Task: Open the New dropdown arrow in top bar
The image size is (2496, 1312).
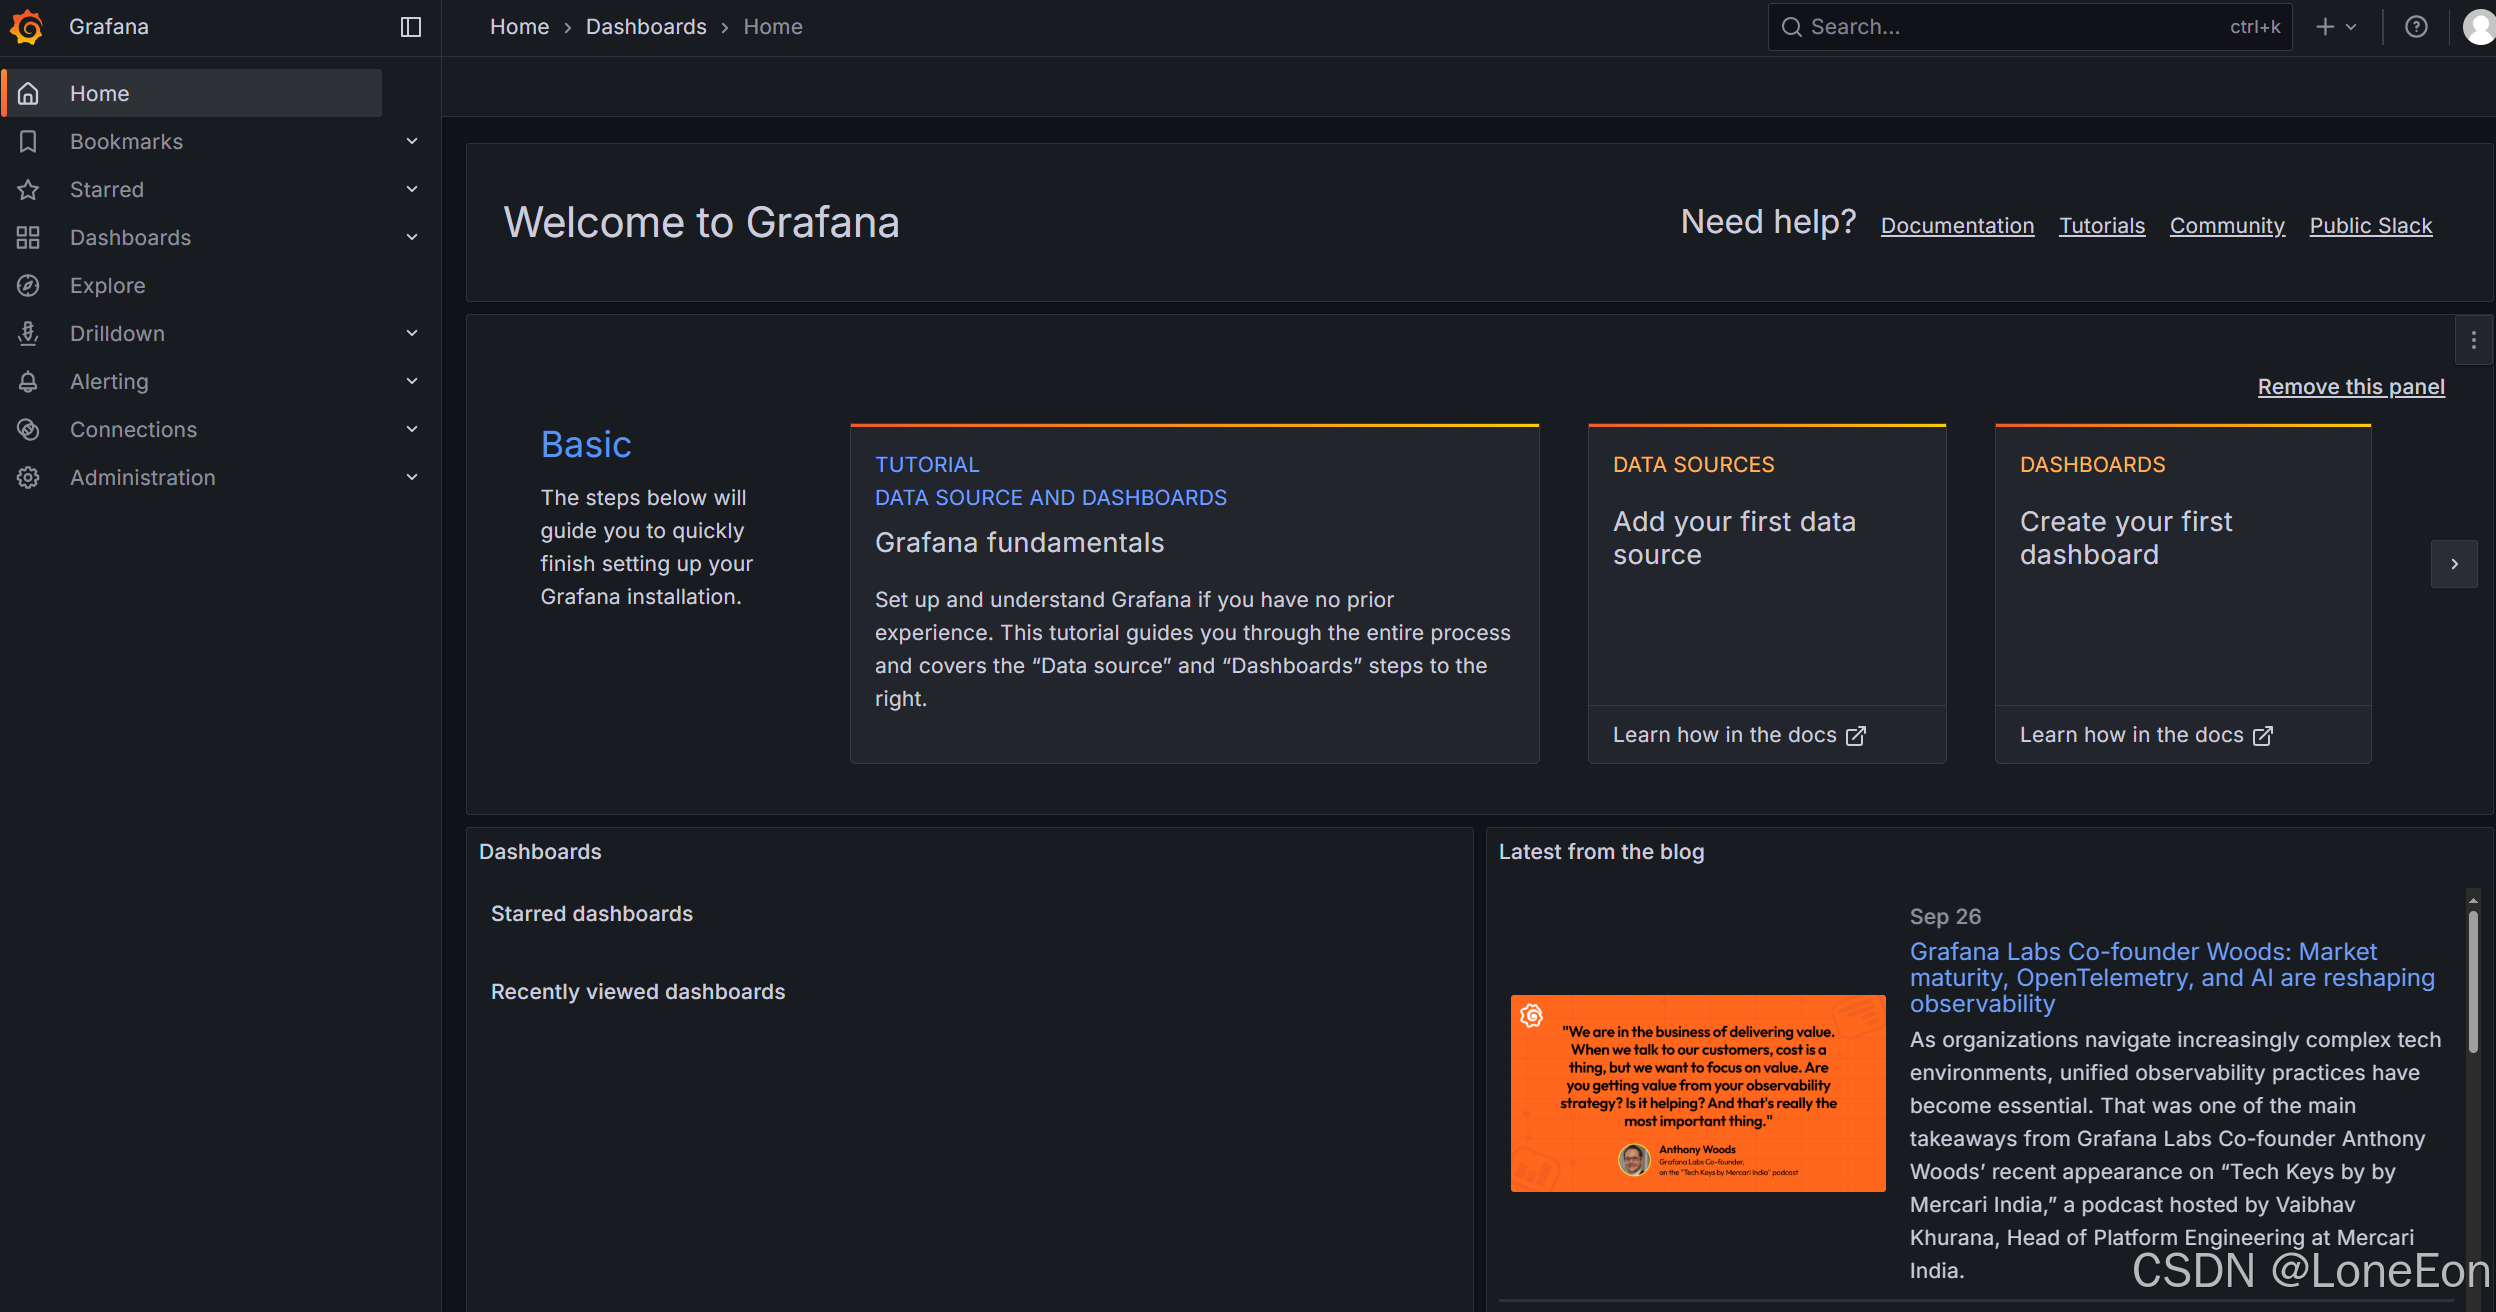Action: pyautogui.click(x=2351, y=27)
